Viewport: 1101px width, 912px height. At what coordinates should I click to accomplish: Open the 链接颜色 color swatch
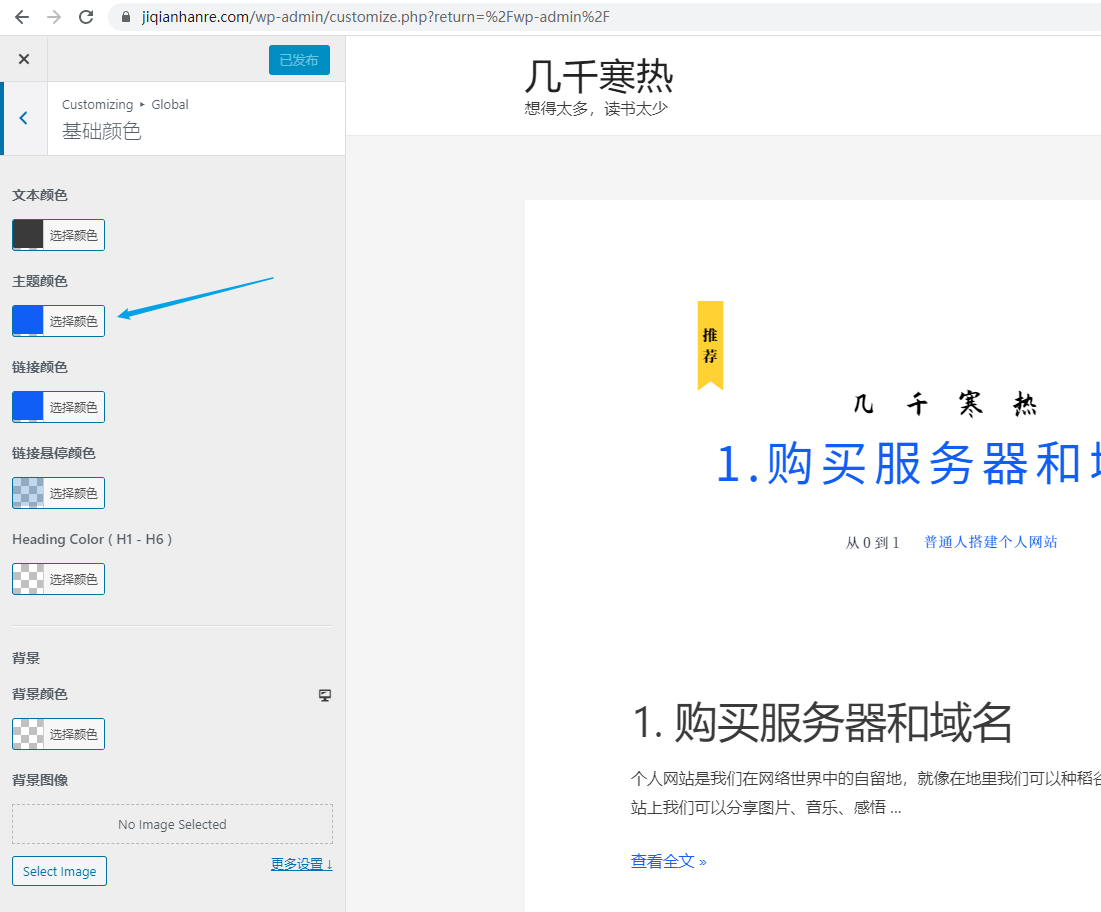click(x=27, y=406)
